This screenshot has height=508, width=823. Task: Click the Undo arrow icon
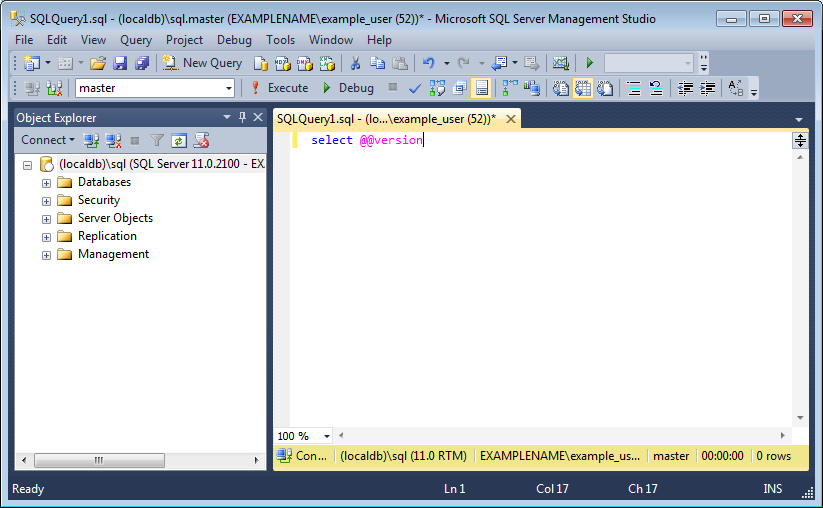(x=428, y=64)
